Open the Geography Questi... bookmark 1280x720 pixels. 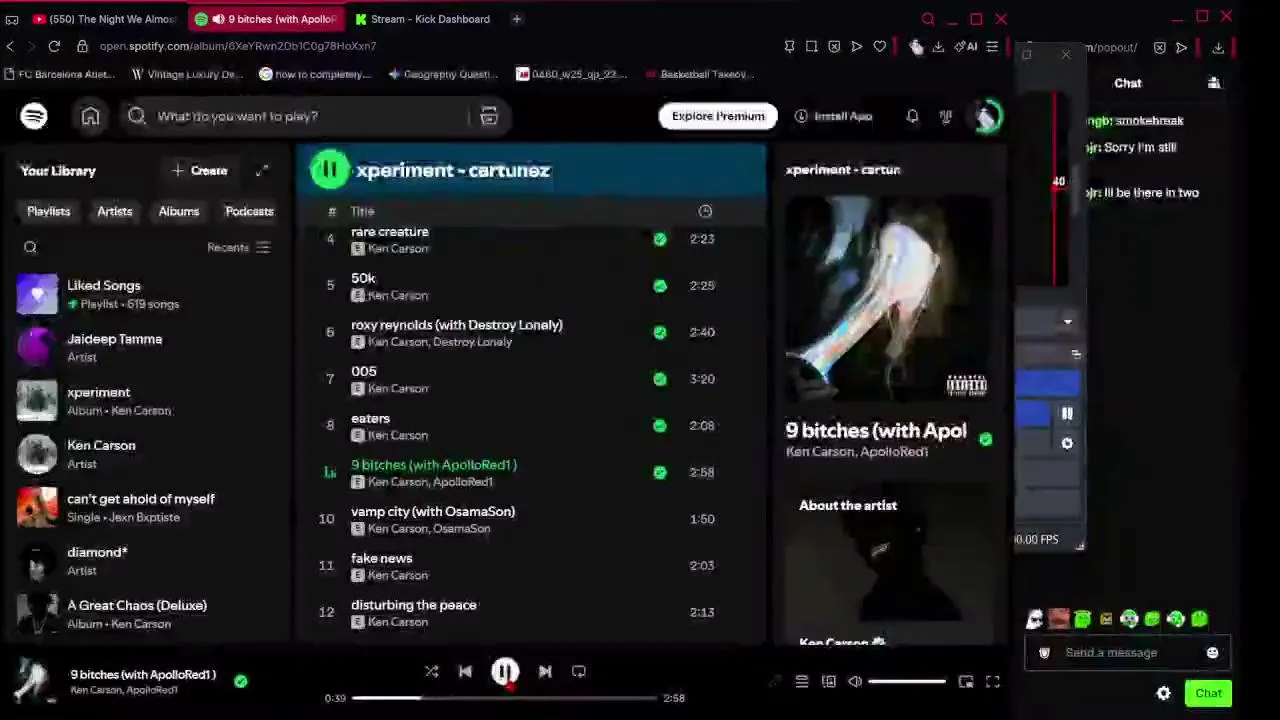point(443,74)
